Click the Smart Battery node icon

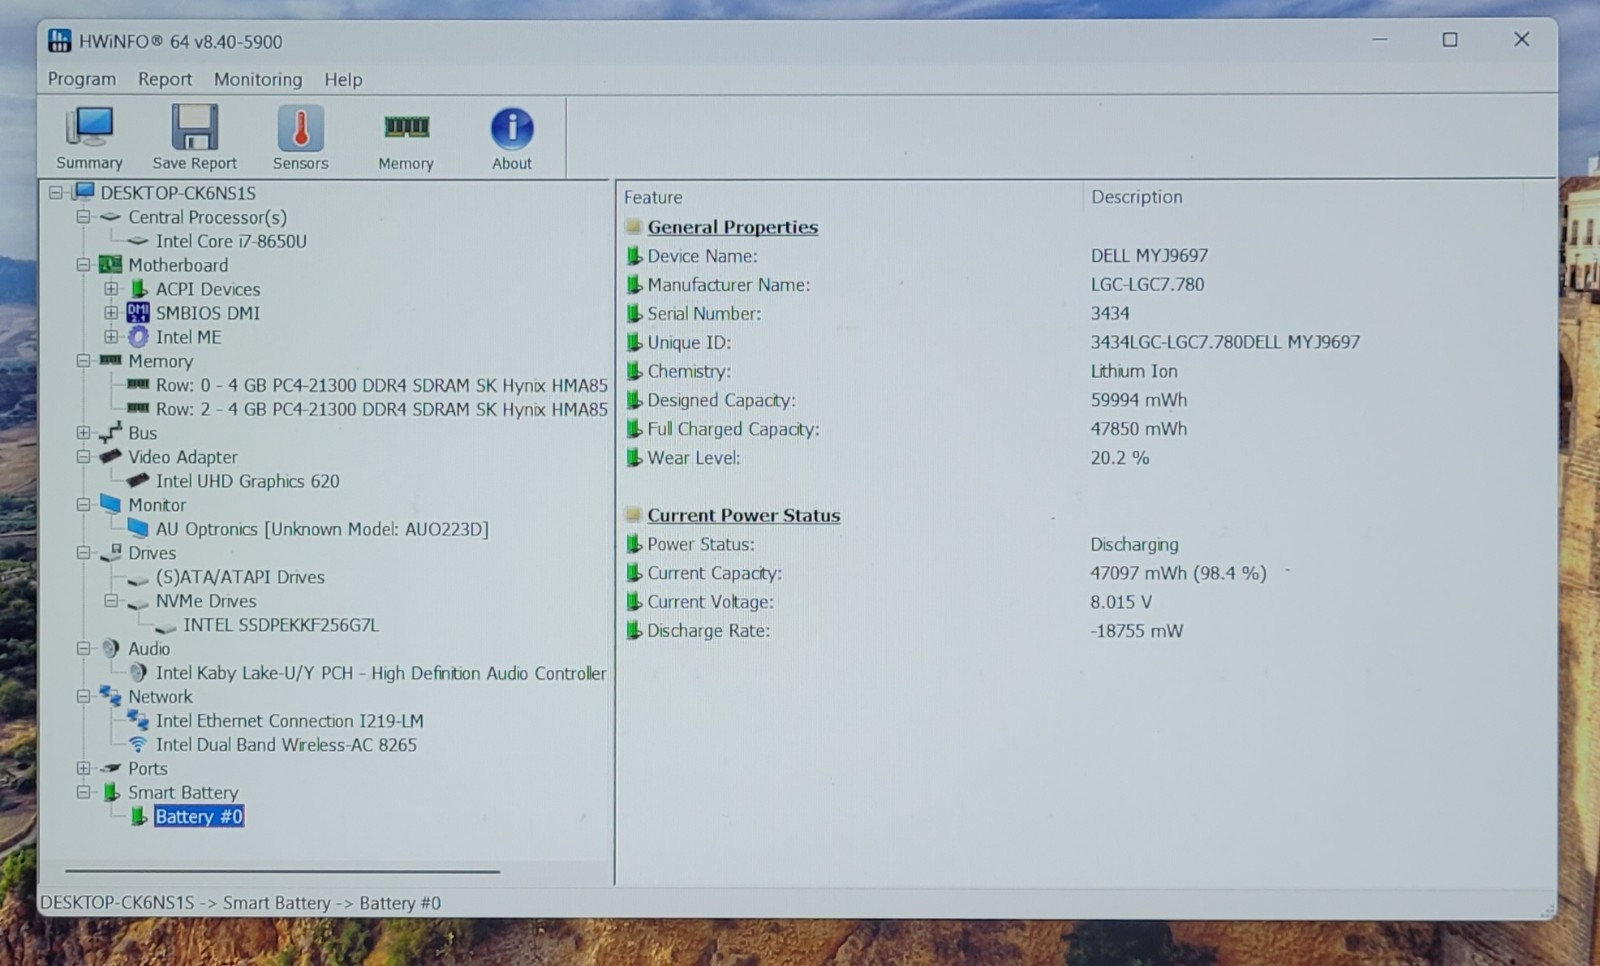pos(111,792)
